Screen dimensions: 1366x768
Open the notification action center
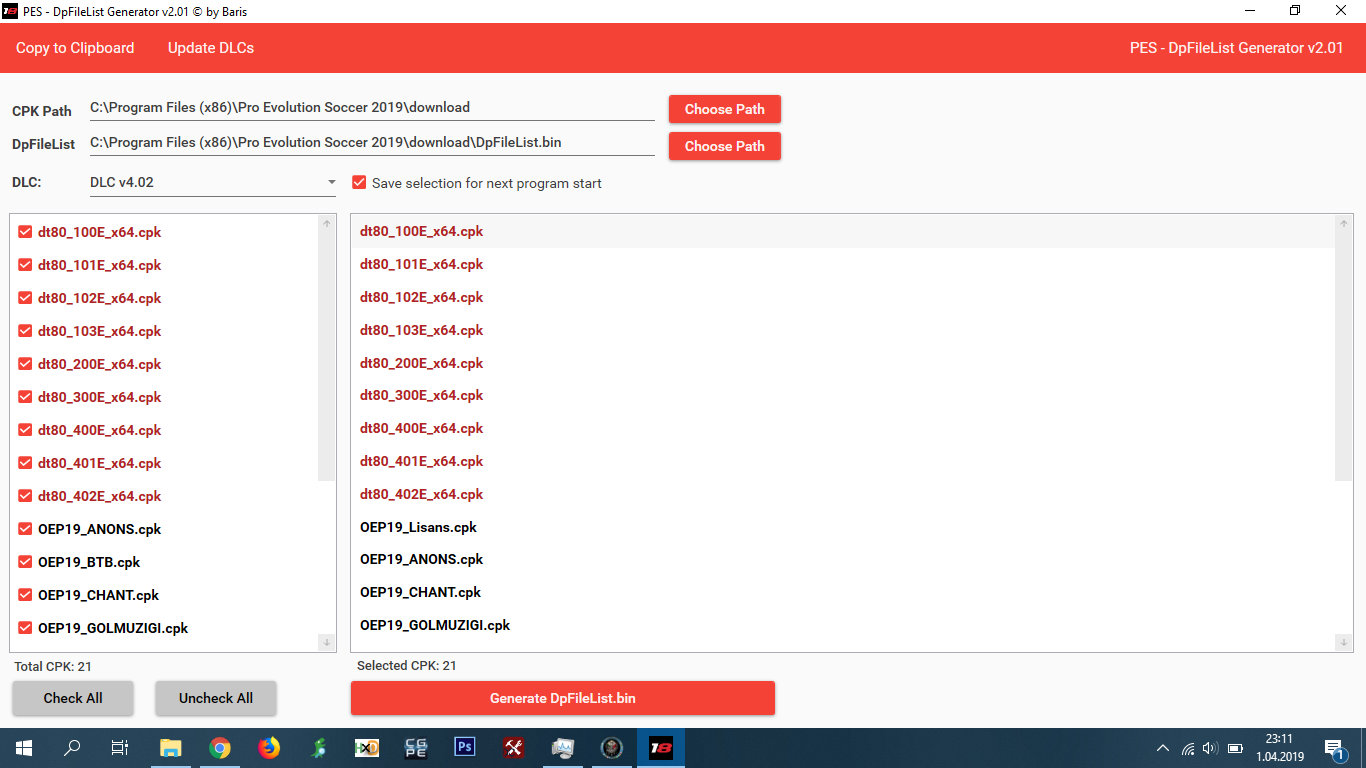1334,748
